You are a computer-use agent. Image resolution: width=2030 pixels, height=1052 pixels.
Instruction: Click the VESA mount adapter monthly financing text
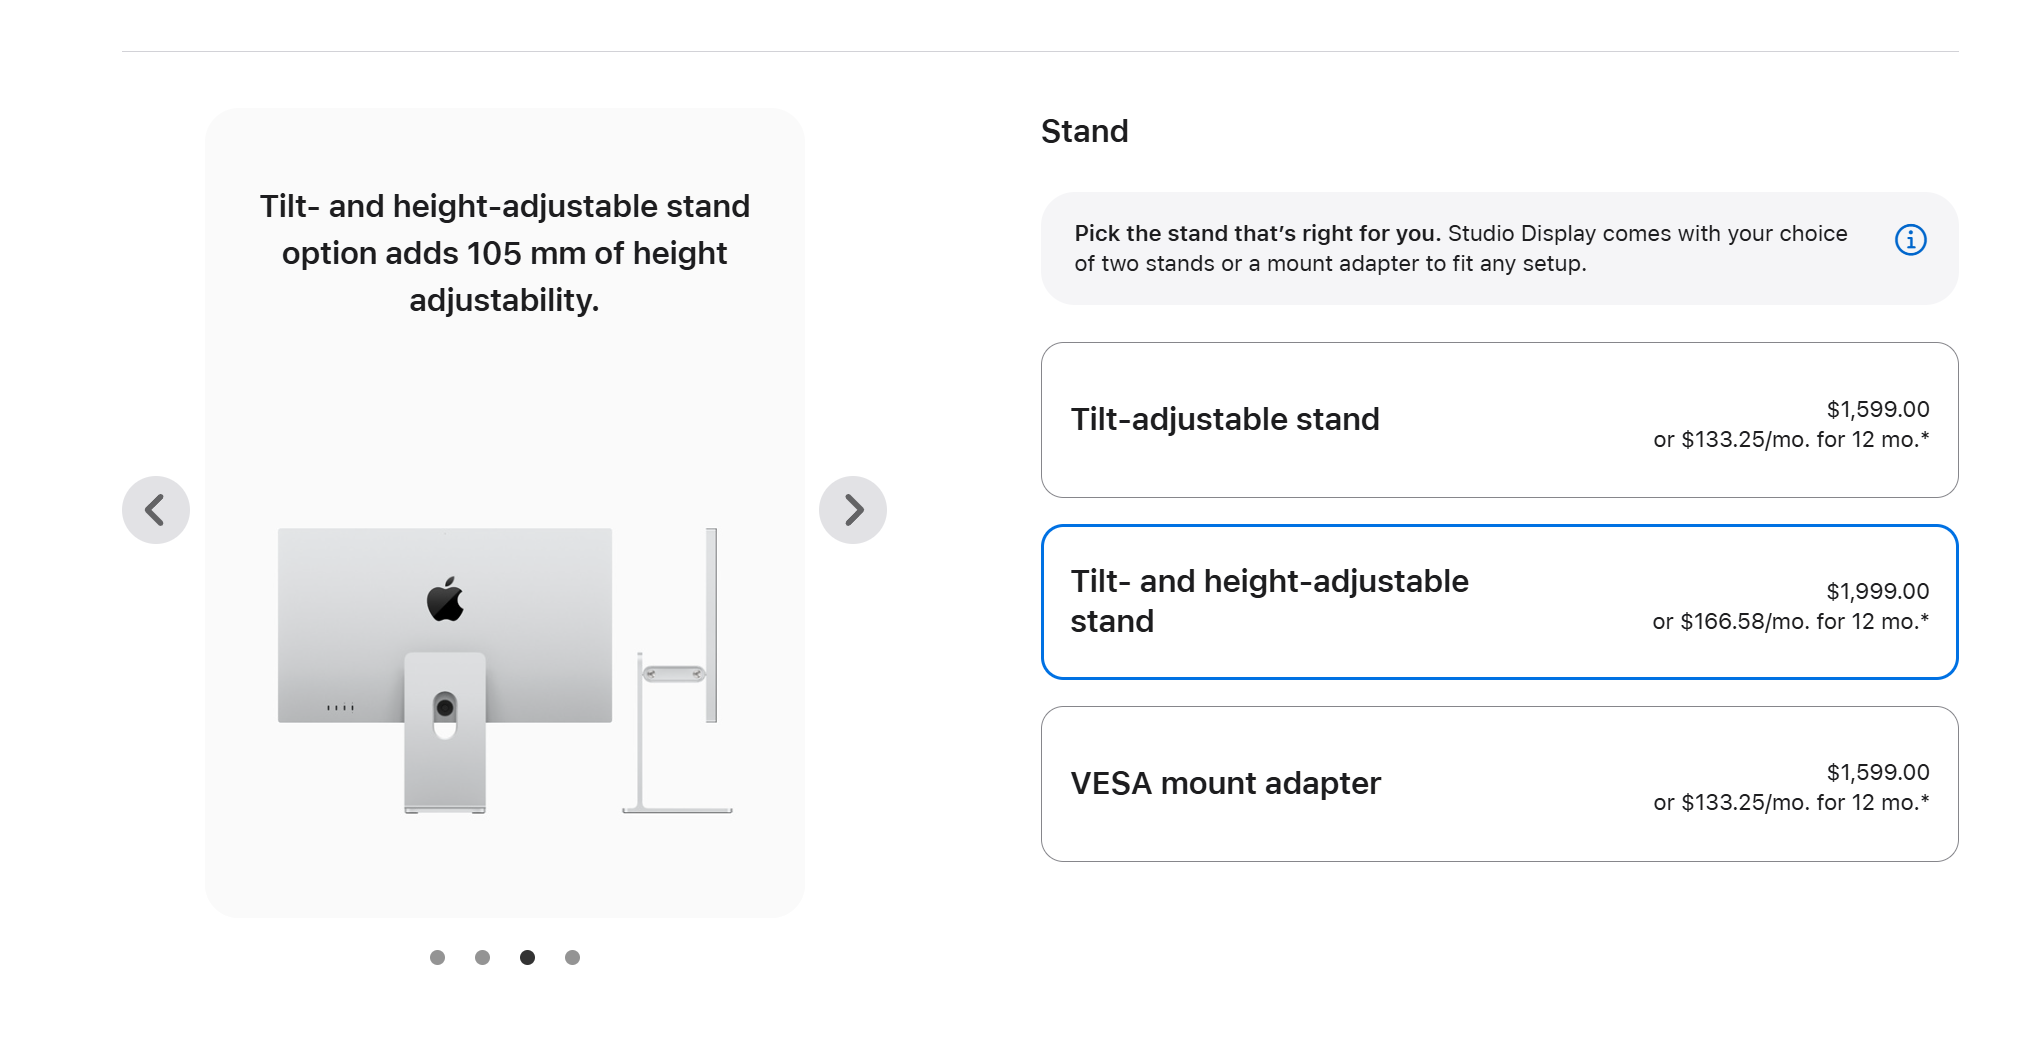[1790, 802]
